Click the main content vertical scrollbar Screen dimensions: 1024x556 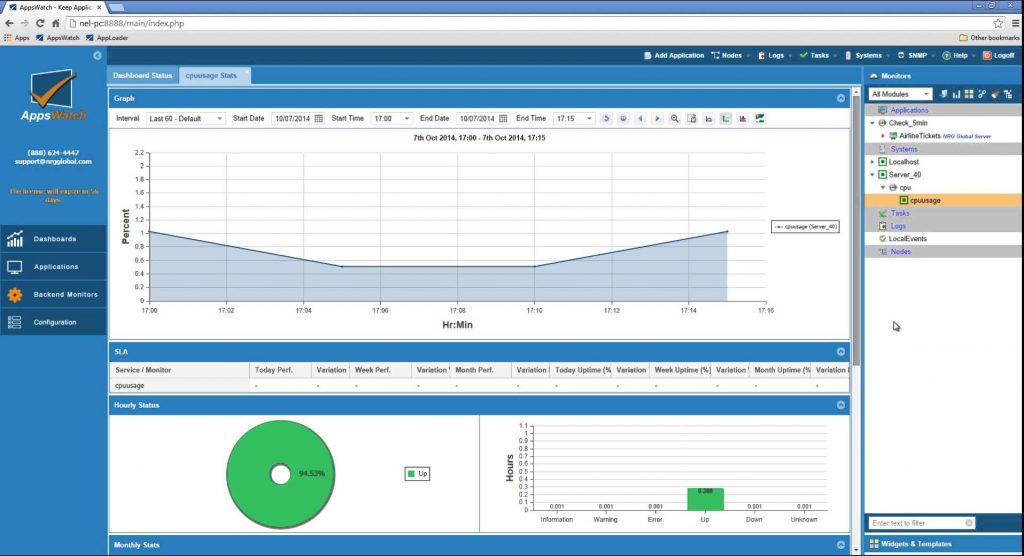(x=856, y=229)
